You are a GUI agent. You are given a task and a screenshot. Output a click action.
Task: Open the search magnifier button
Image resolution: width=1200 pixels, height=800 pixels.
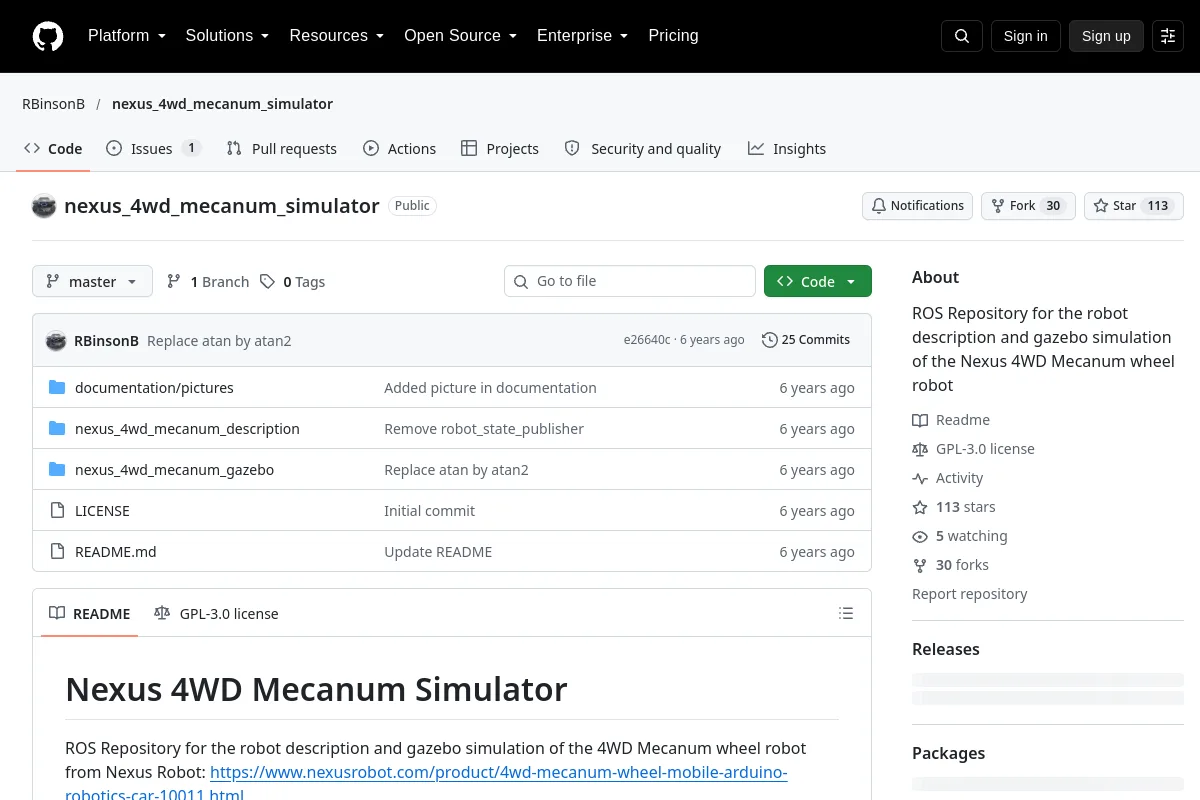click(x=962, y=36)
